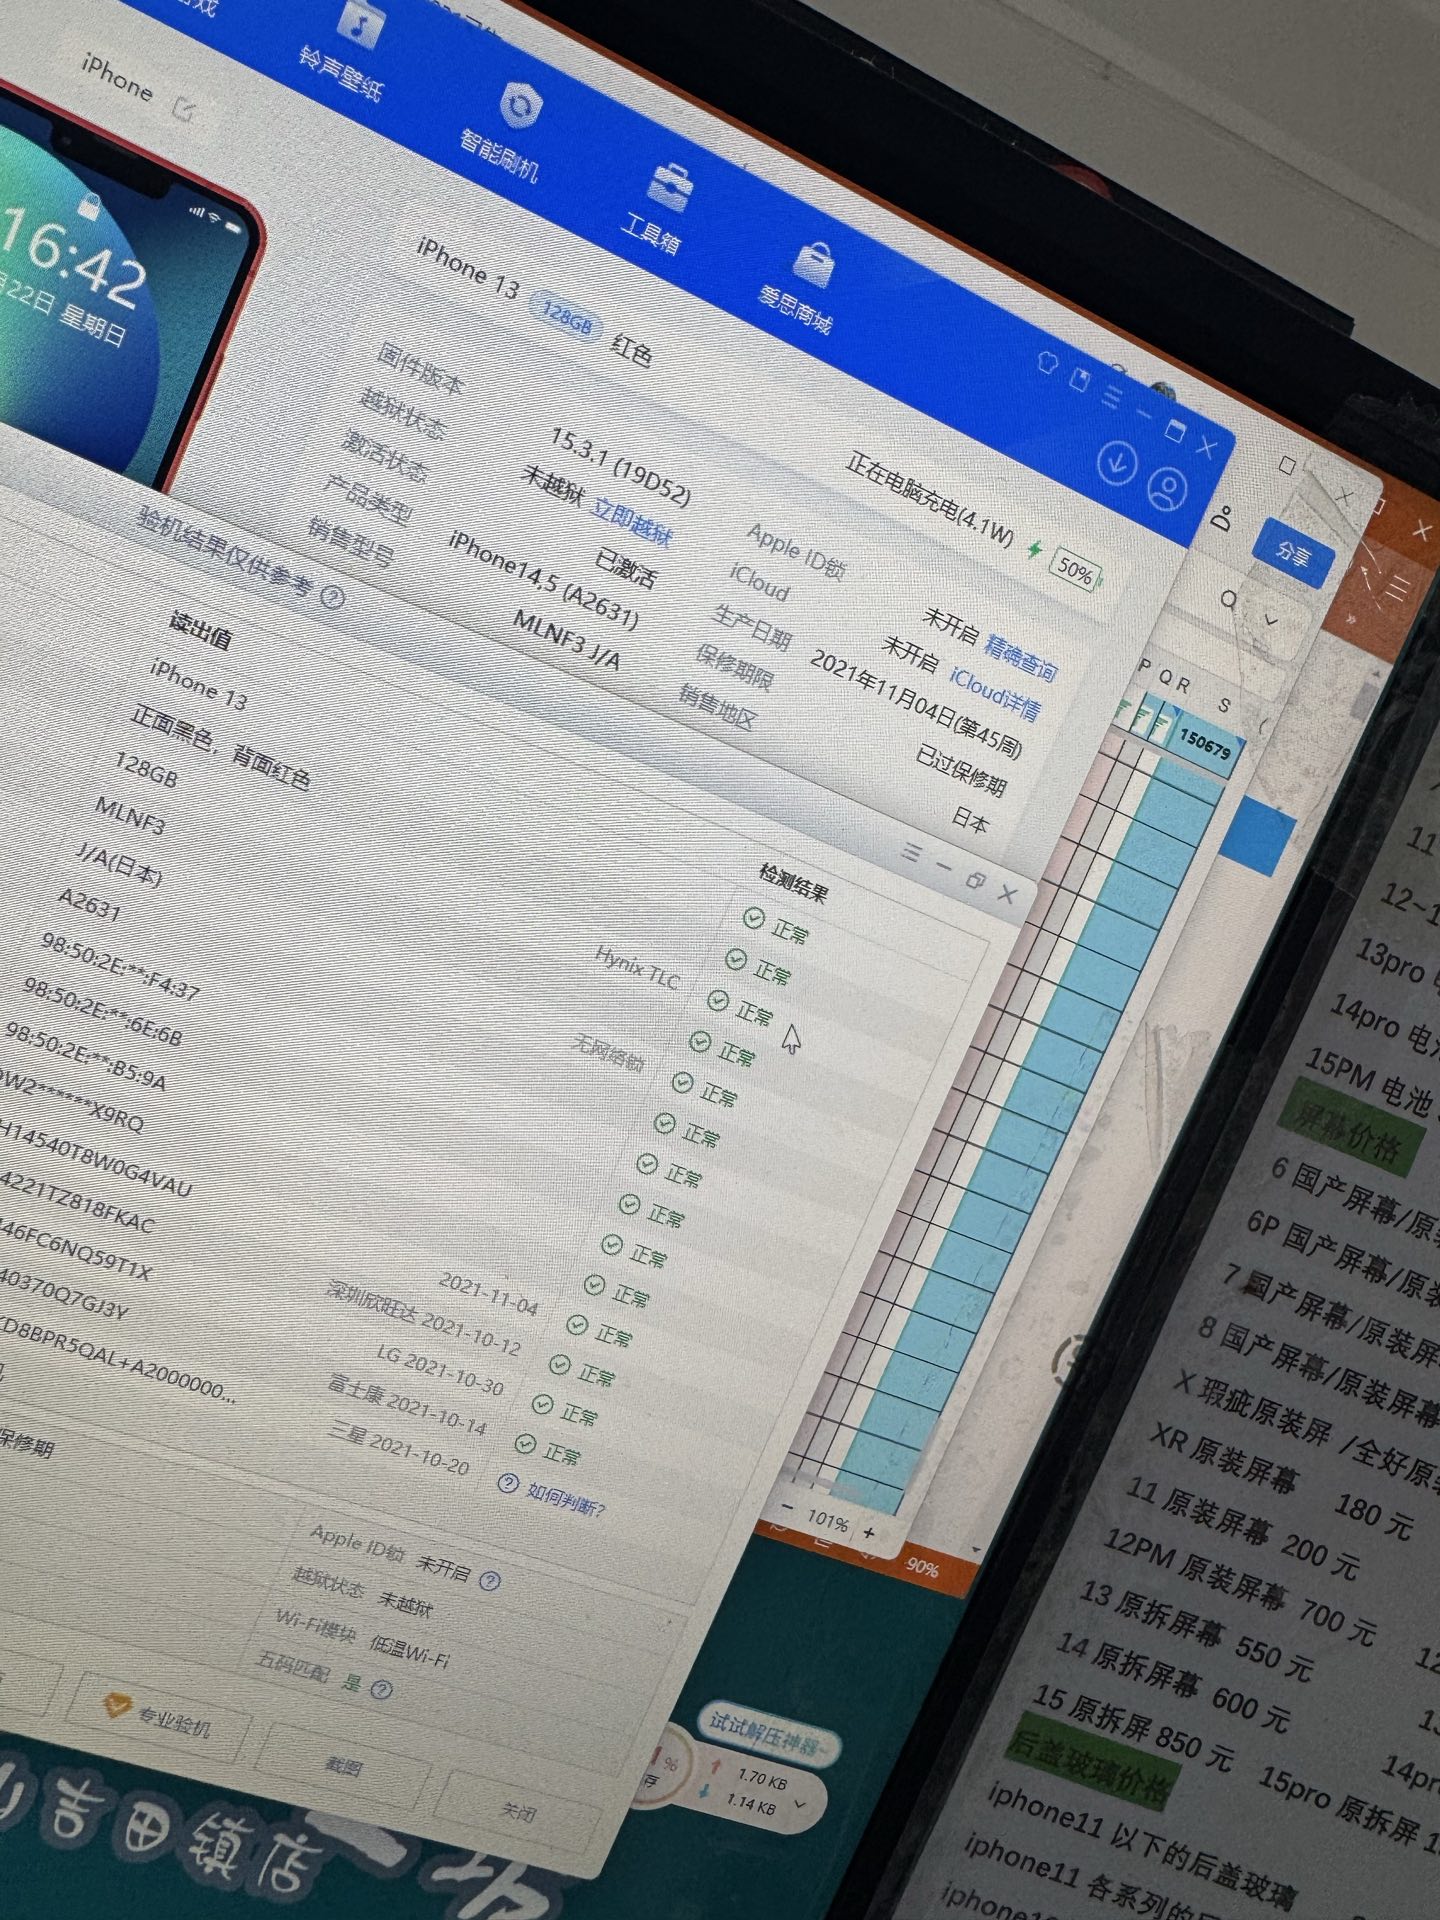Open the user account profile icon
This screenshot has width=1440, height=1920.
click(1166, 489)
